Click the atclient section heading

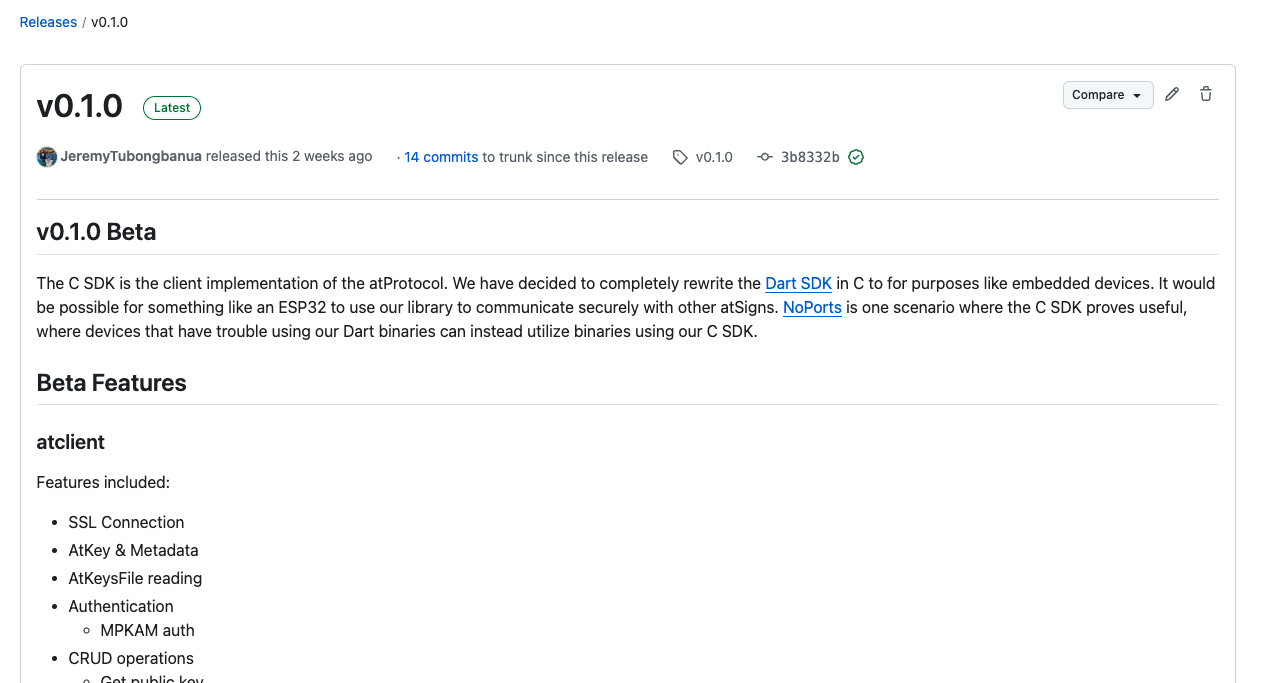70,442
